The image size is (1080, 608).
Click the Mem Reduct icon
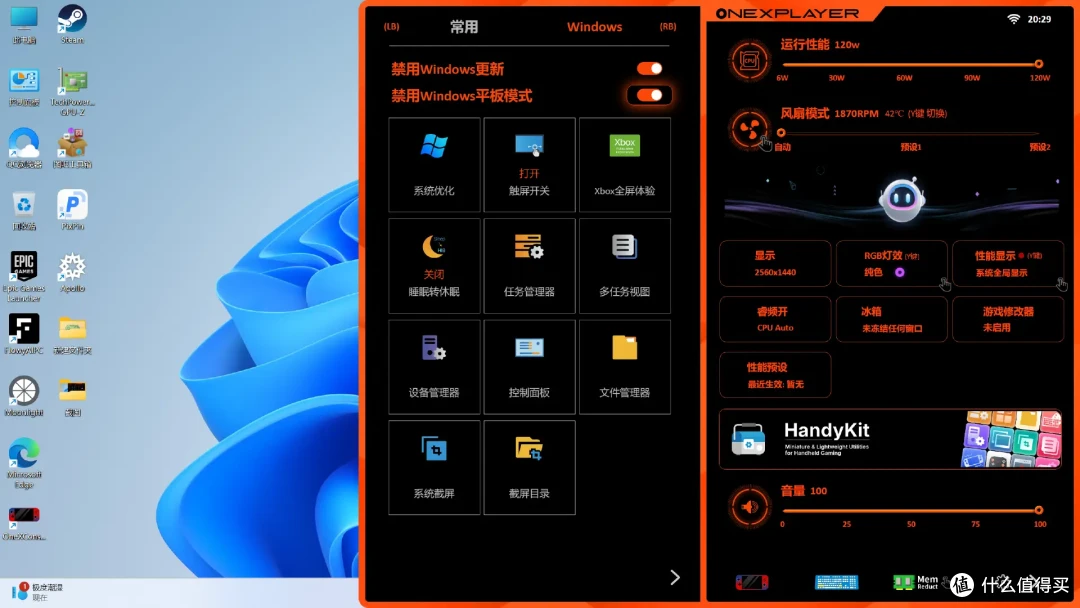pyautogui.click(x=915, y=583)
